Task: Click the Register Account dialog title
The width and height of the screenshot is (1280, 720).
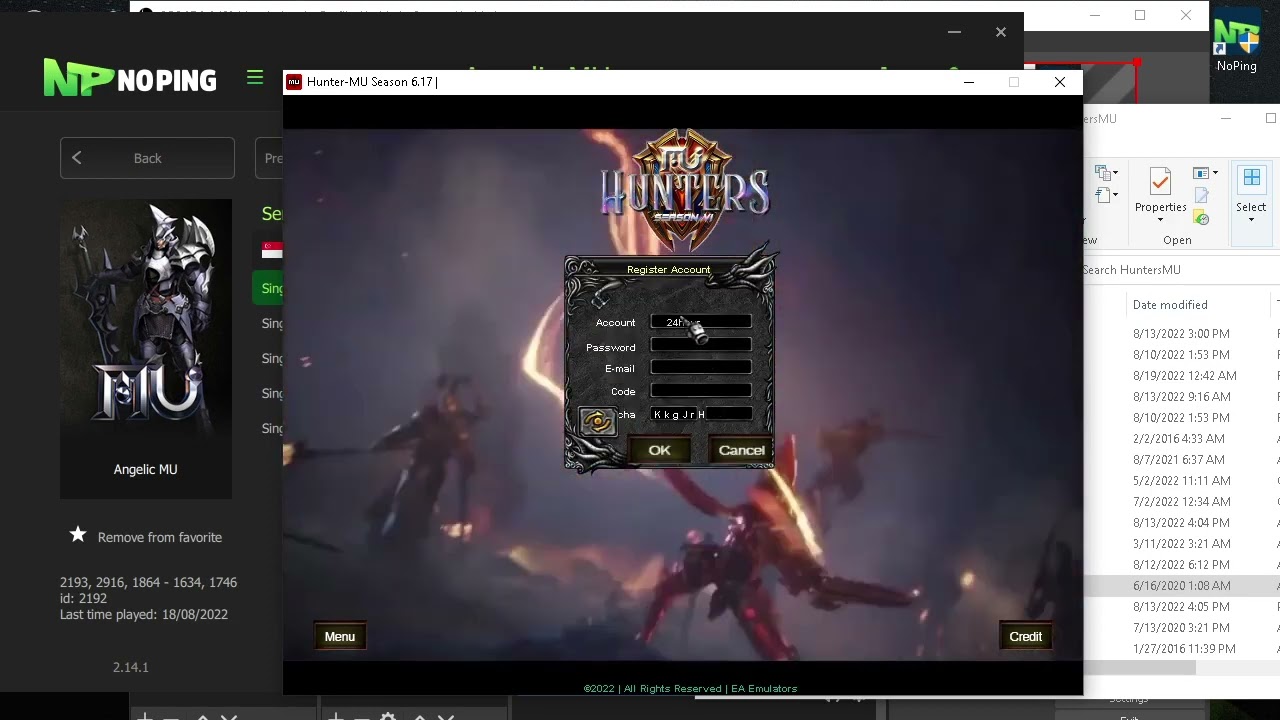Action: pyautogui.click(x=668, y=270)
